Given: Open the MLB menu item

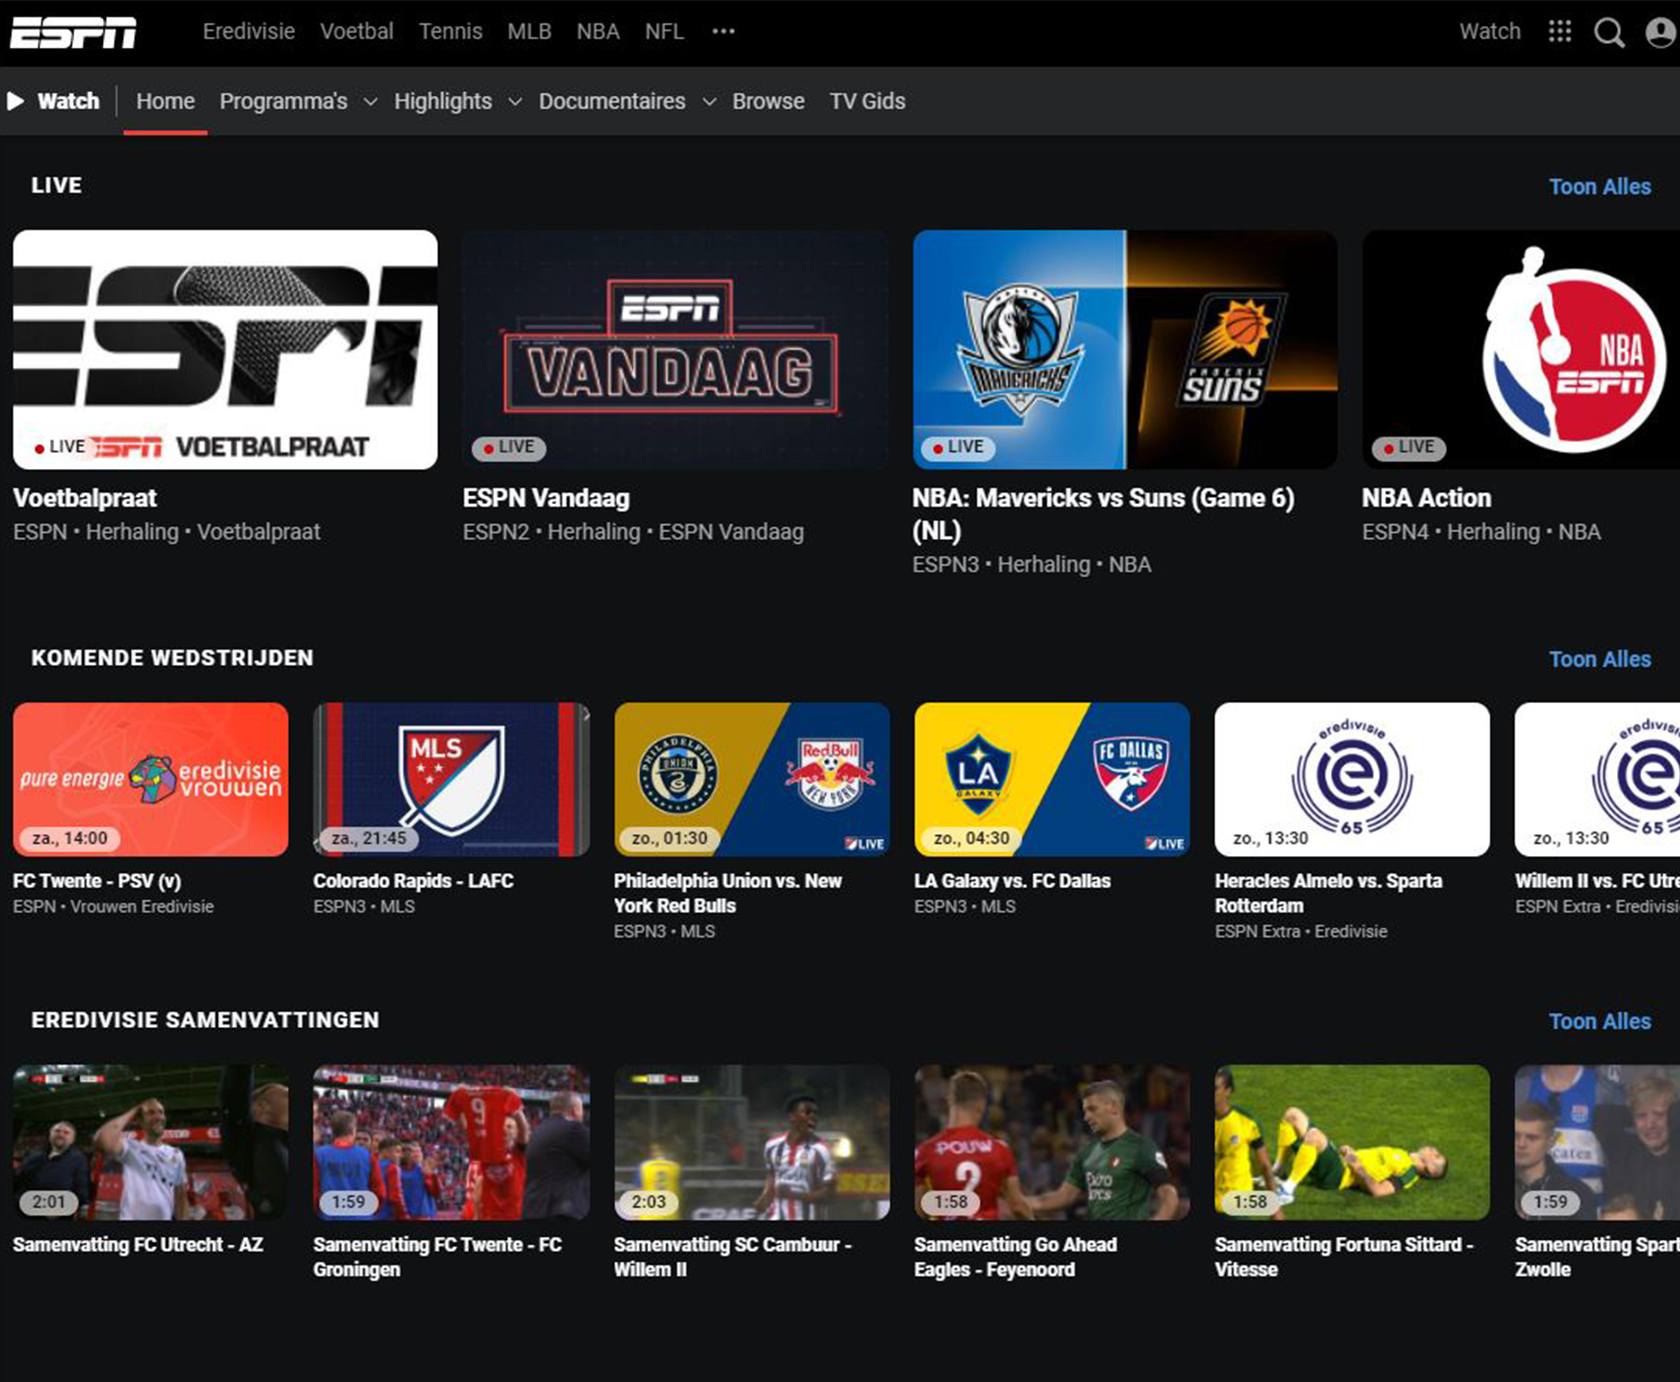Looking at the screenshot, I should (x=529, y=31).
